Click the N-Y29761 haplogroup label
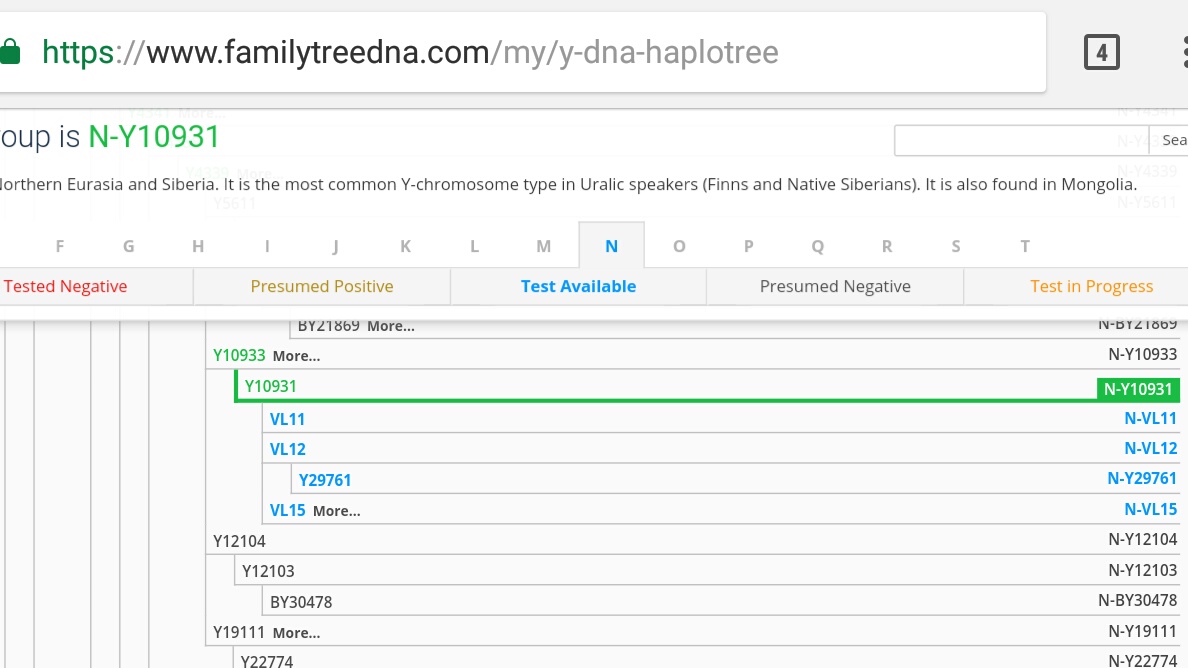 coord(1142,479)
